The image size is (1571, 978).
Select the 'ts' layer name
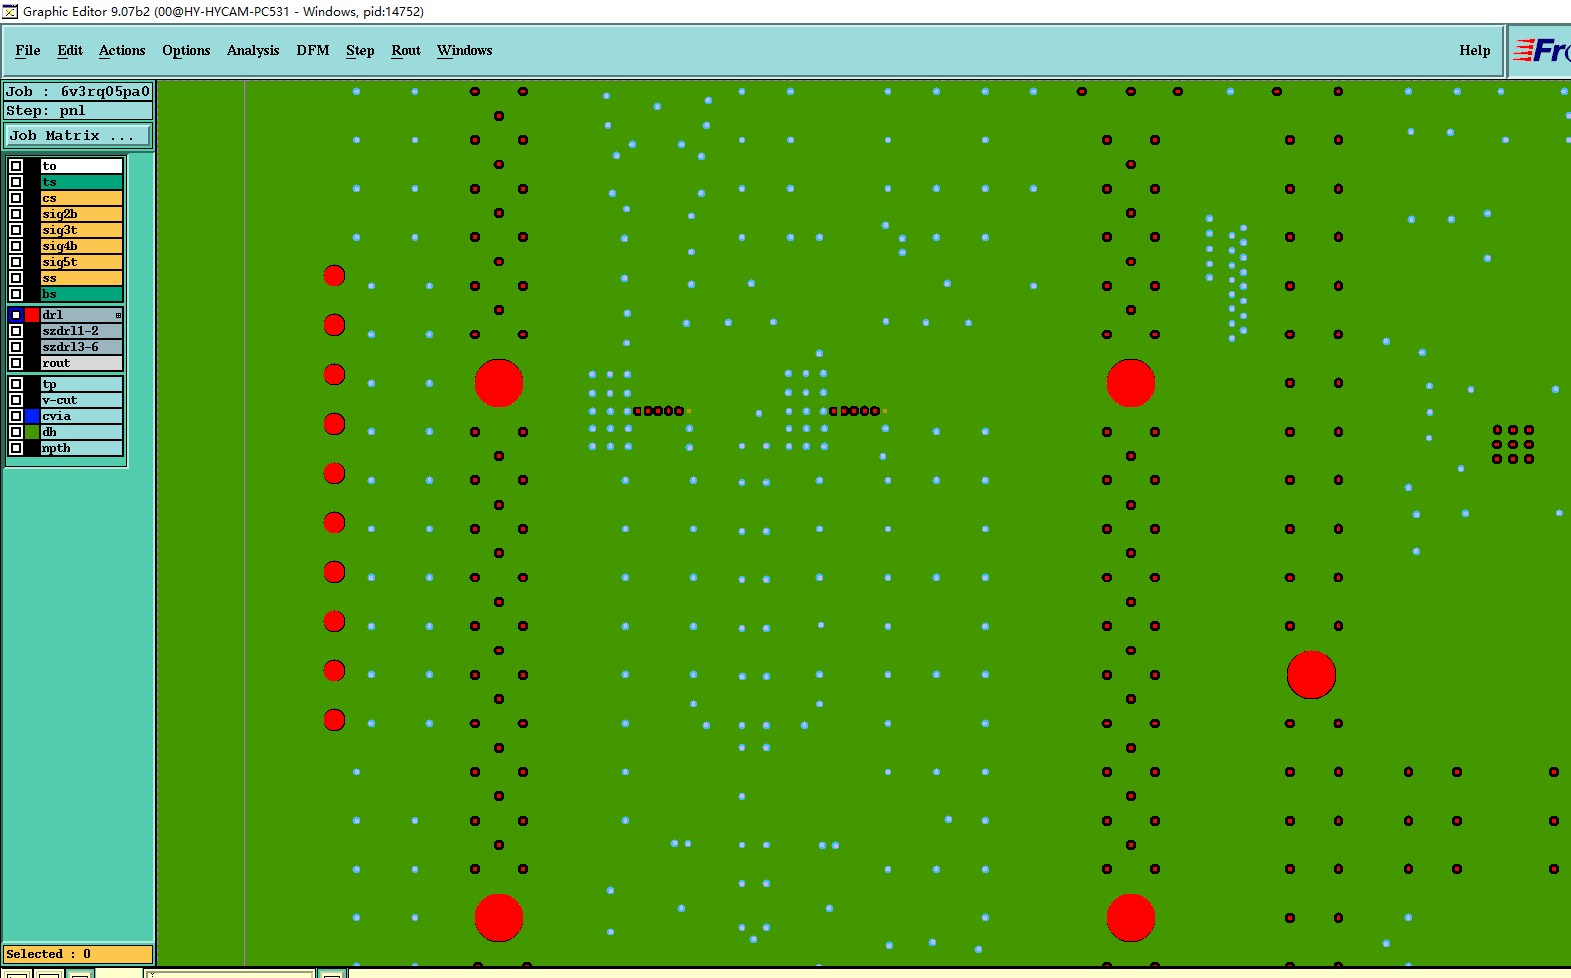point(82,182)
